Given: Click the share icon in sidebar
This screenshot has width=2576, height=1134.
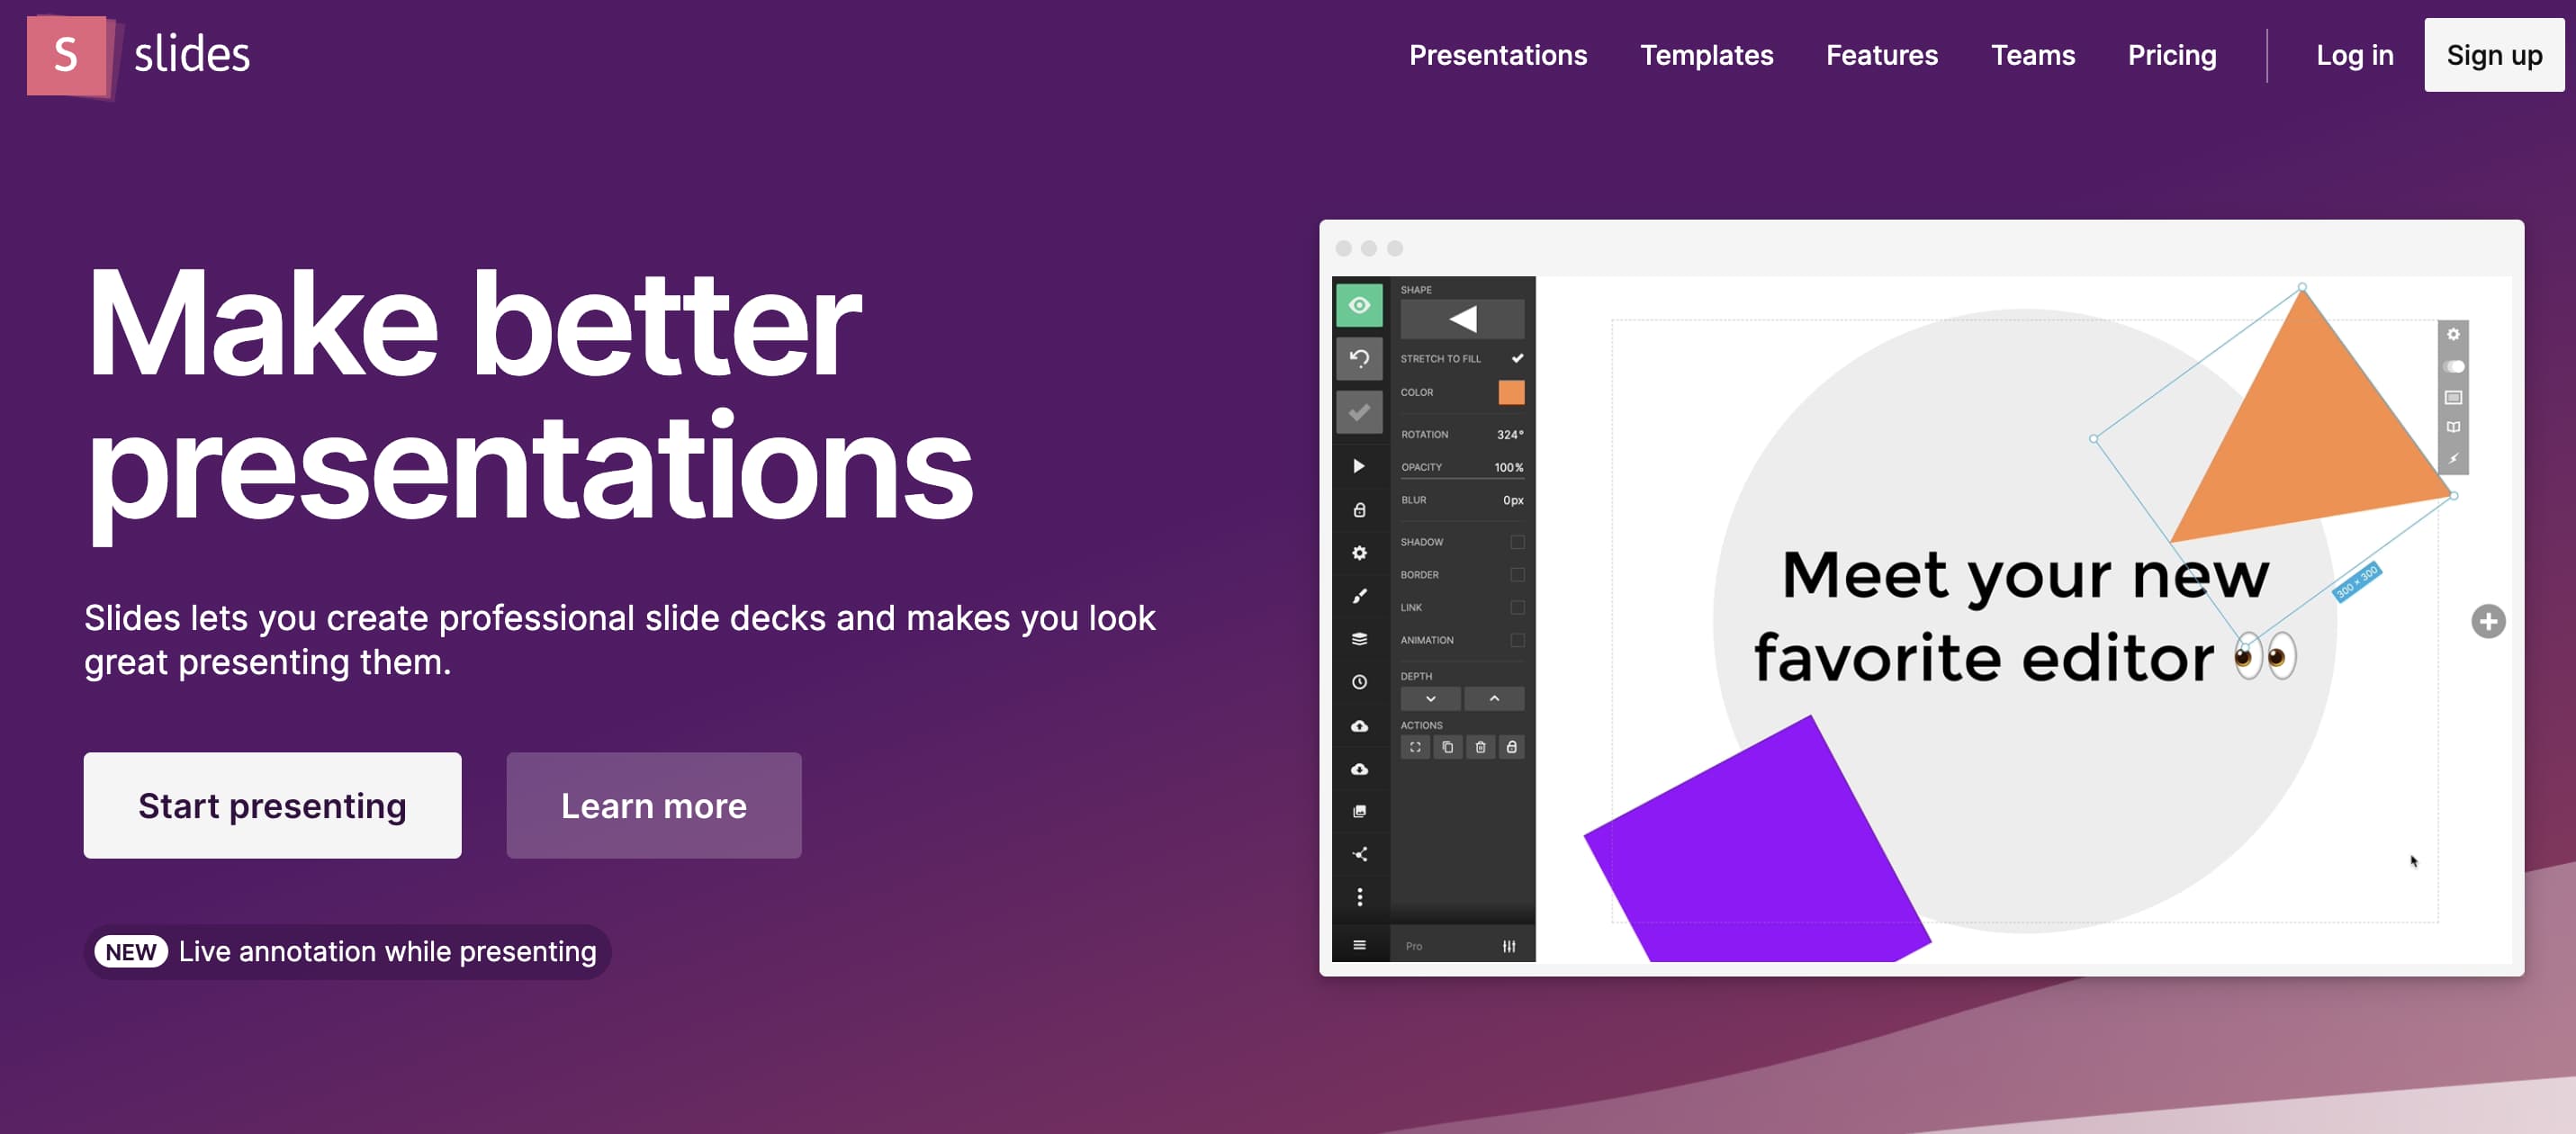Looking at the screenshot, I should [x=1360, y=851].
